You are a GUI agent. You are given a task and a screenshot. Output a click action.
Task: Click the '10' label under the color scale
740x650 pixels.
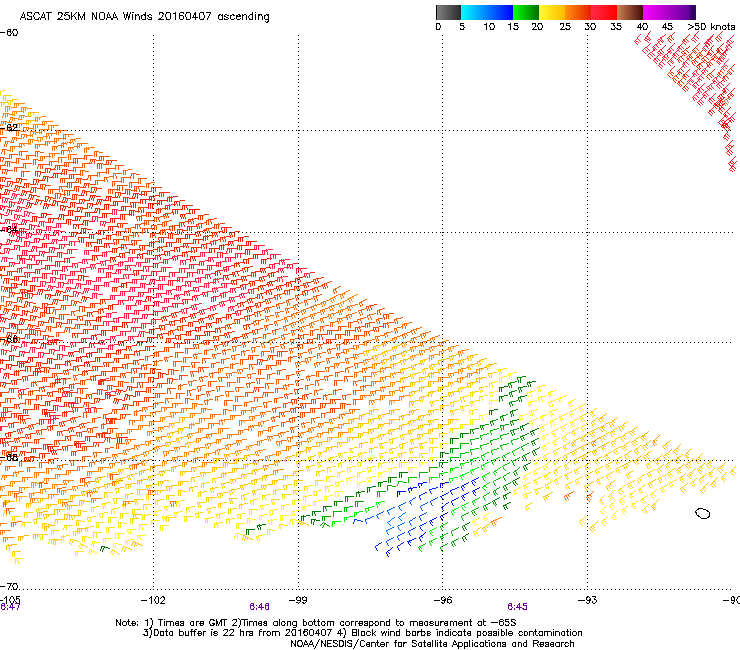[x=489, y=27]
